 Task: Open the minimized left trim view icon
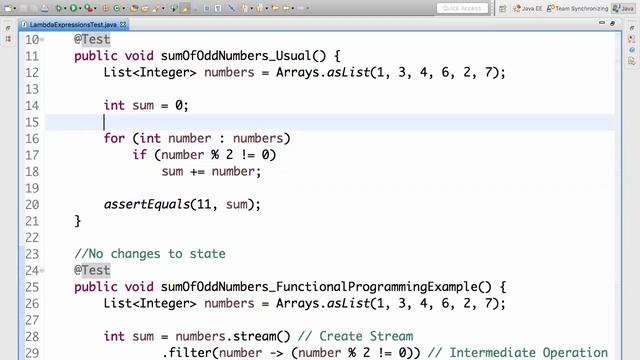[x=8, y=40]
